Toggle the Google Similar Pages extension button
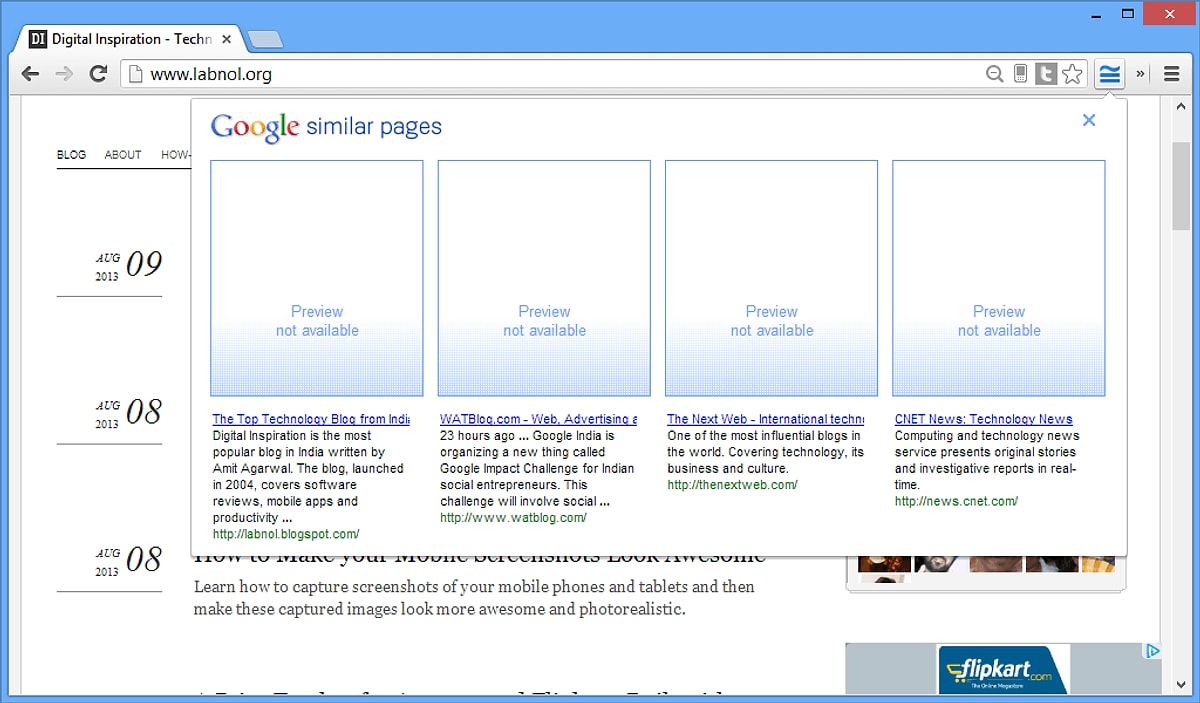The width and height of the screenshot is (1200, 703). coord(1109,74)
